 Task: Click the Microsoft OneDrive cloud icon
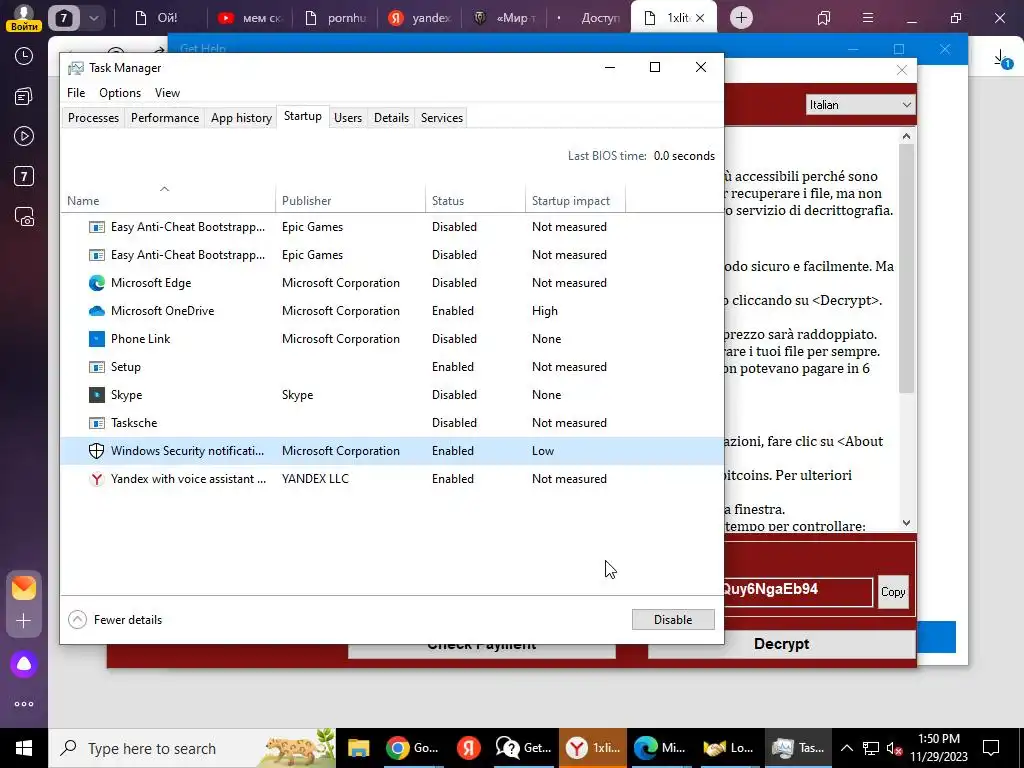click(x=97, y=311)
